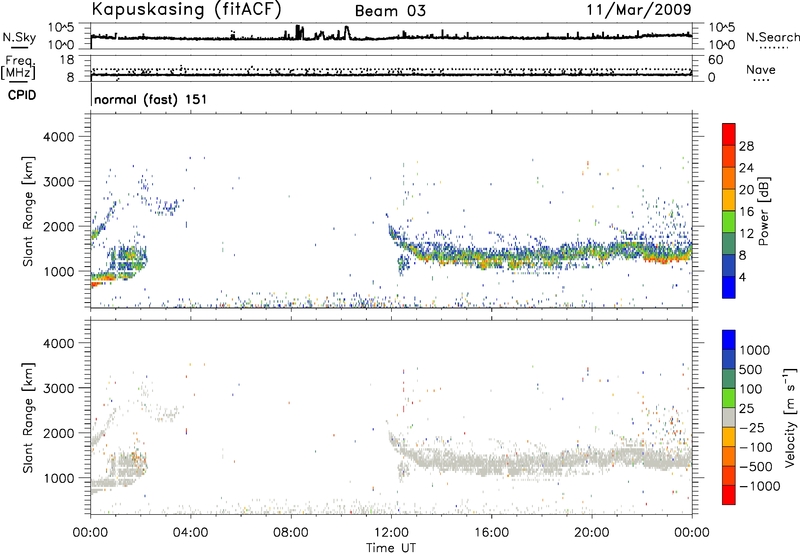Click the "4000" tick in the power panel
The image size is (800, 554).
(x=58, y=137)
